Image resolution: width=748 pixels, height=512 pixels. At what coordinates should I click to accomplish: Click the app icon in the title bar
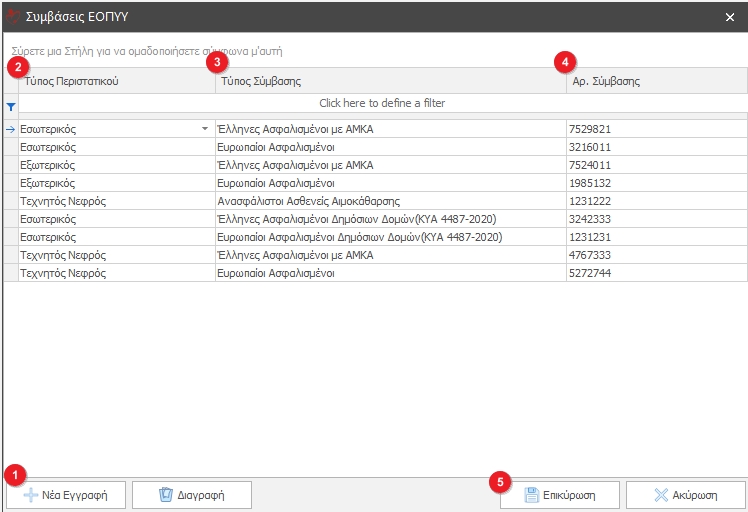pos(13,16)
